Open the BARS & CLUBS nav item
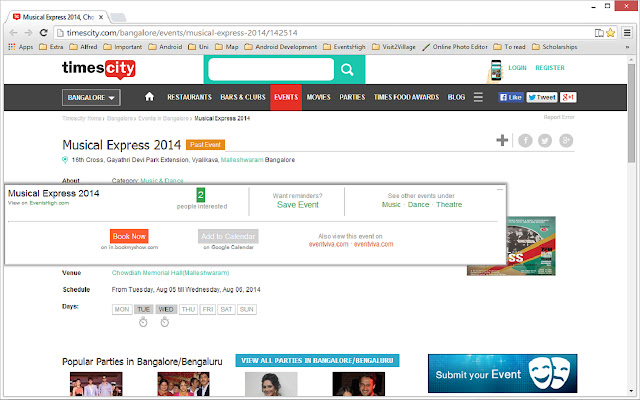640x400 pixels. 243,97
